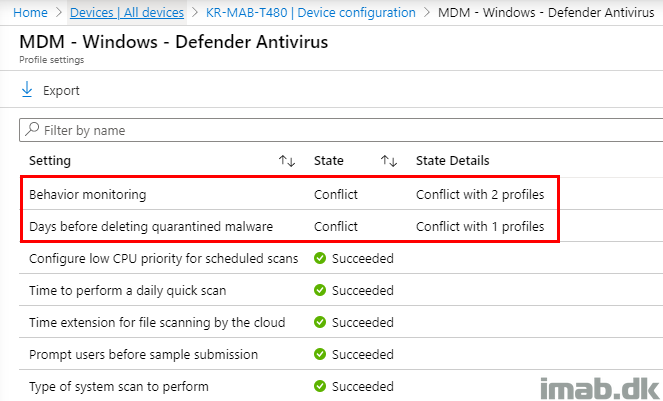663x401 pixels.
Task: Go to Devices | All devices breadcrumb
Action: tap(127, 13)
